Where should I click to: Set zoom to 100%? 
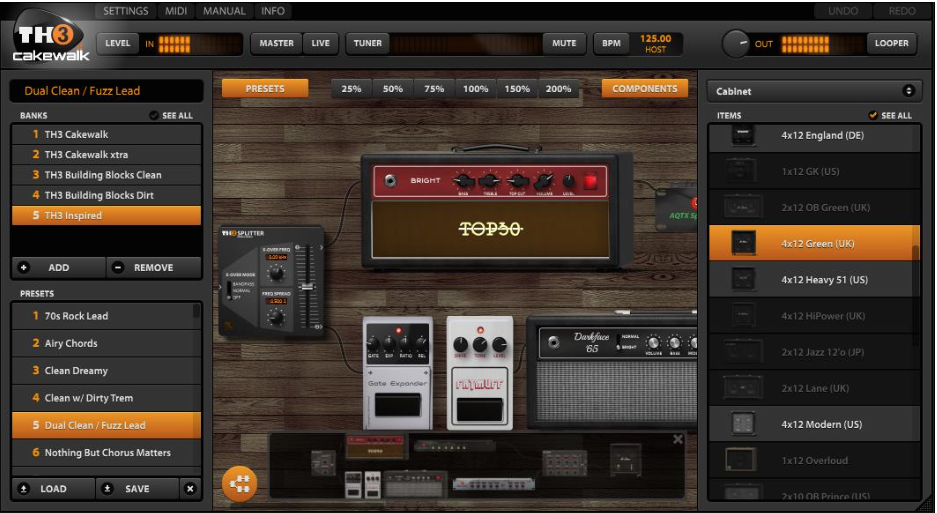point(476,88)
